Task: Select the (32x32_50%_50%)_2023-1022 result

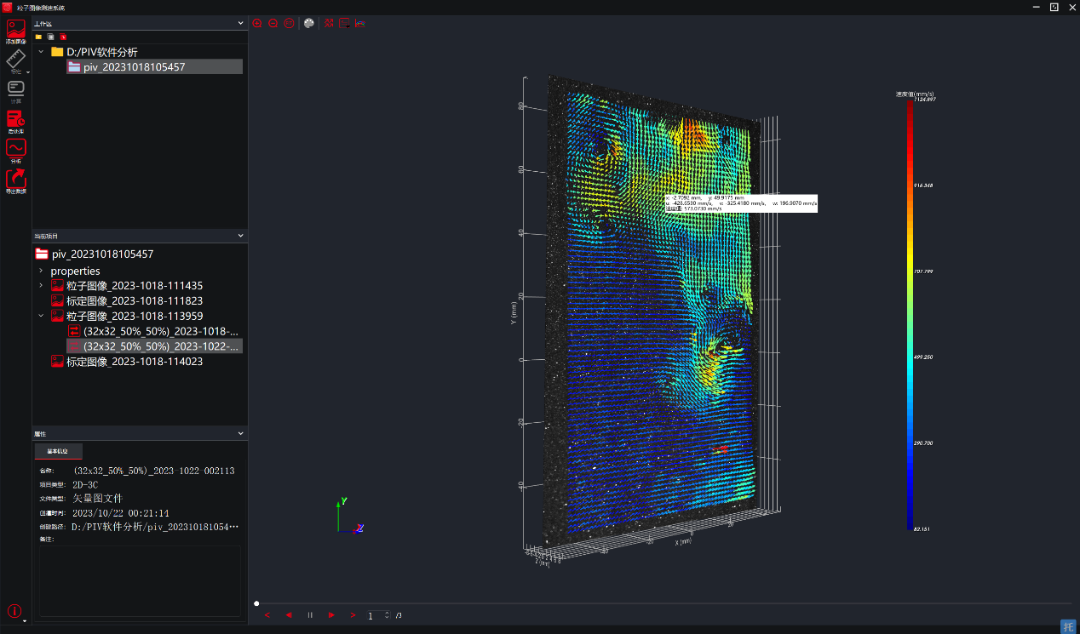Action: point(154,347)
